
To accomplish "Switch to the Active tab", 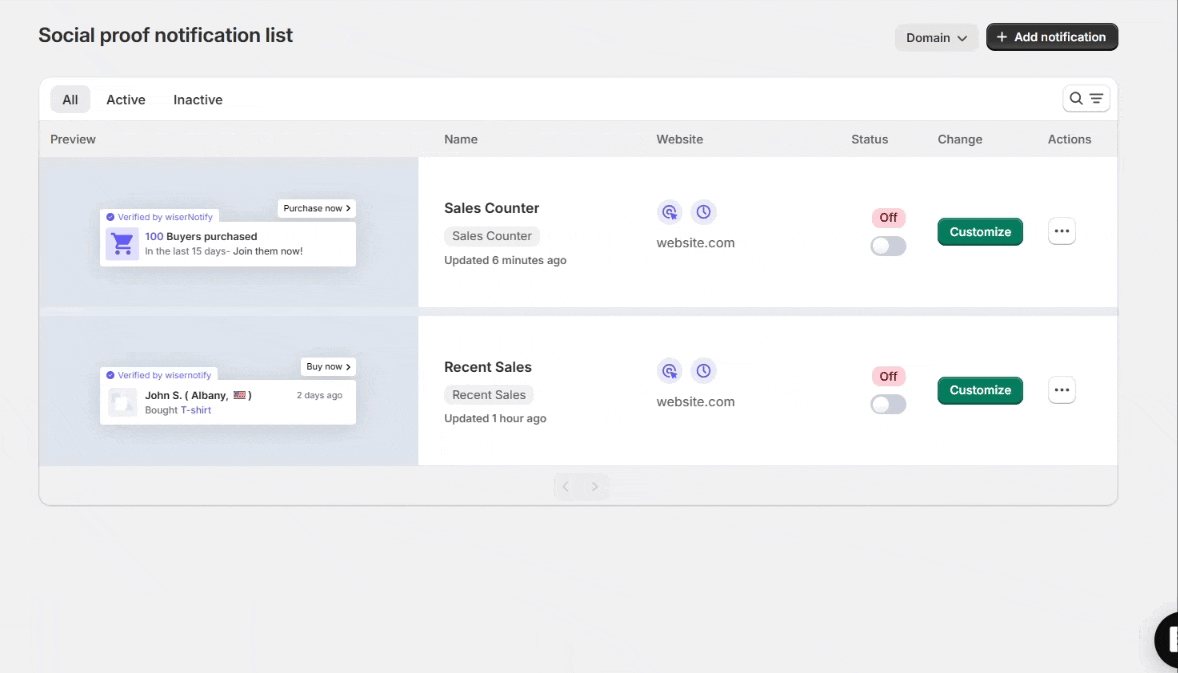I will point(125,99).
